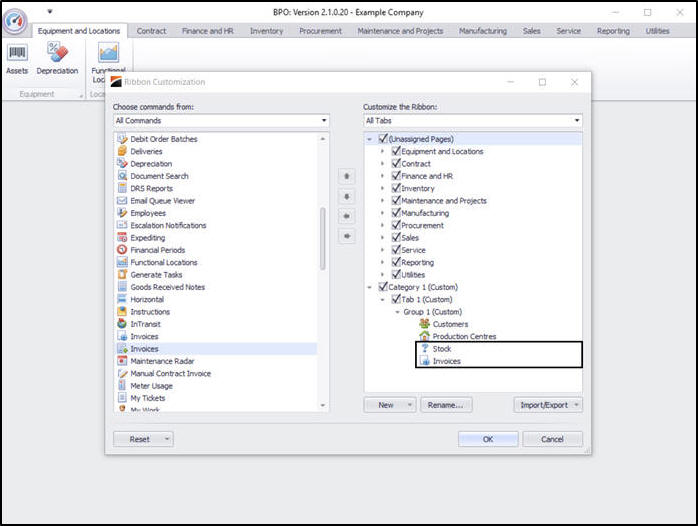Select the Document Search command icon
Screen dimensions: 698x526
(x=122, y=176)
